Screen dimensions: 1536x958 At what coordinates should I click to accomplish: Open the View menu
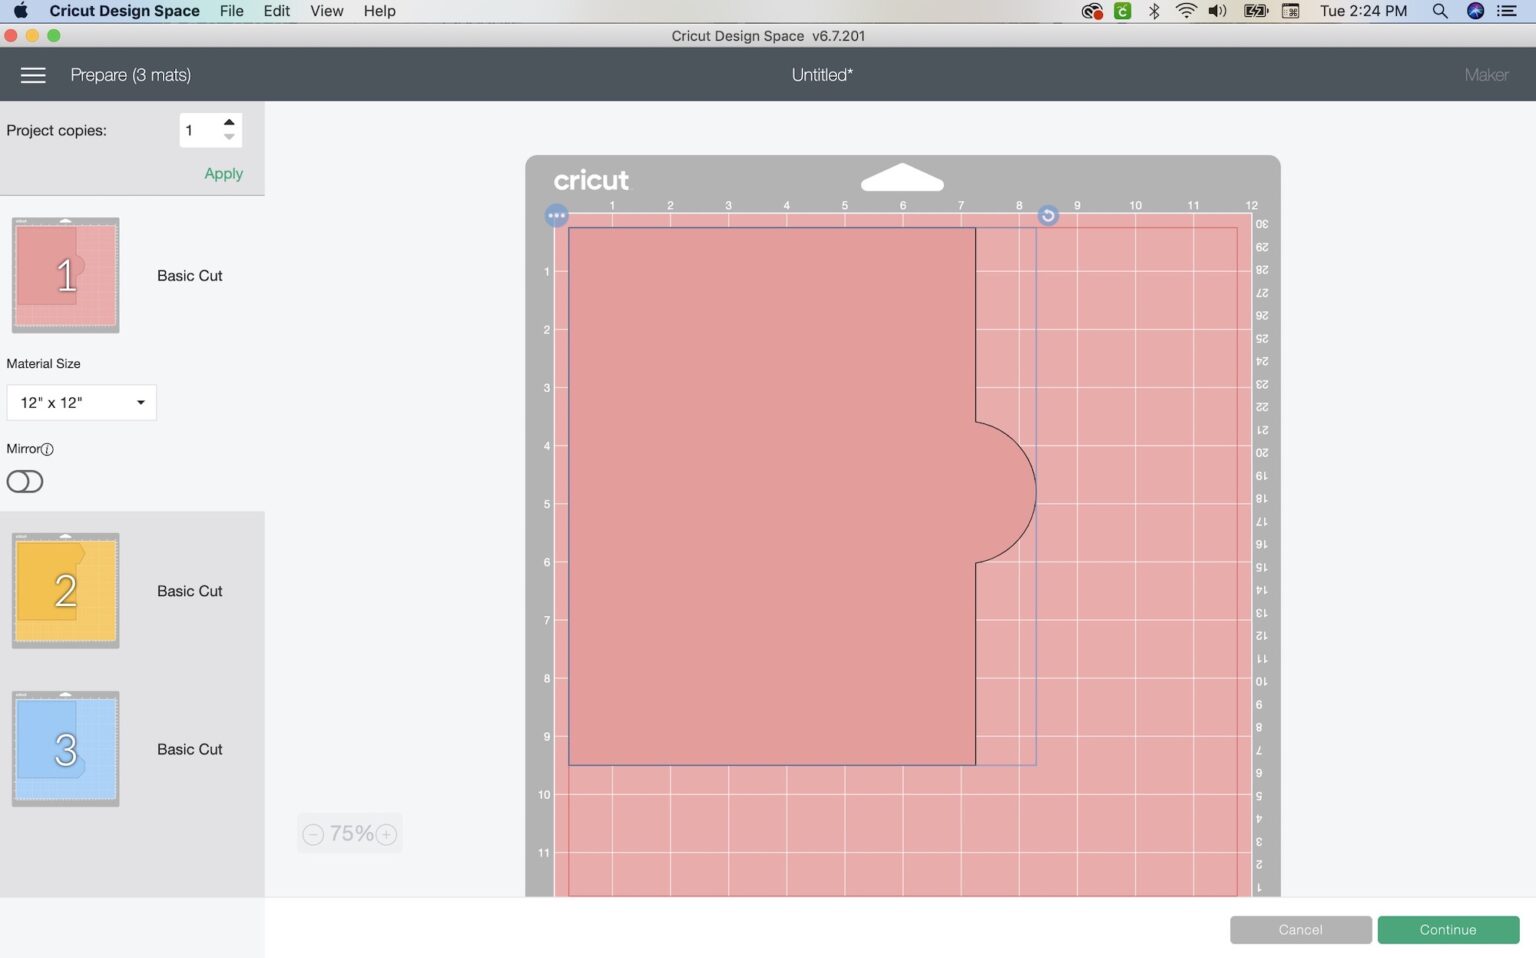tap(327, 11)
